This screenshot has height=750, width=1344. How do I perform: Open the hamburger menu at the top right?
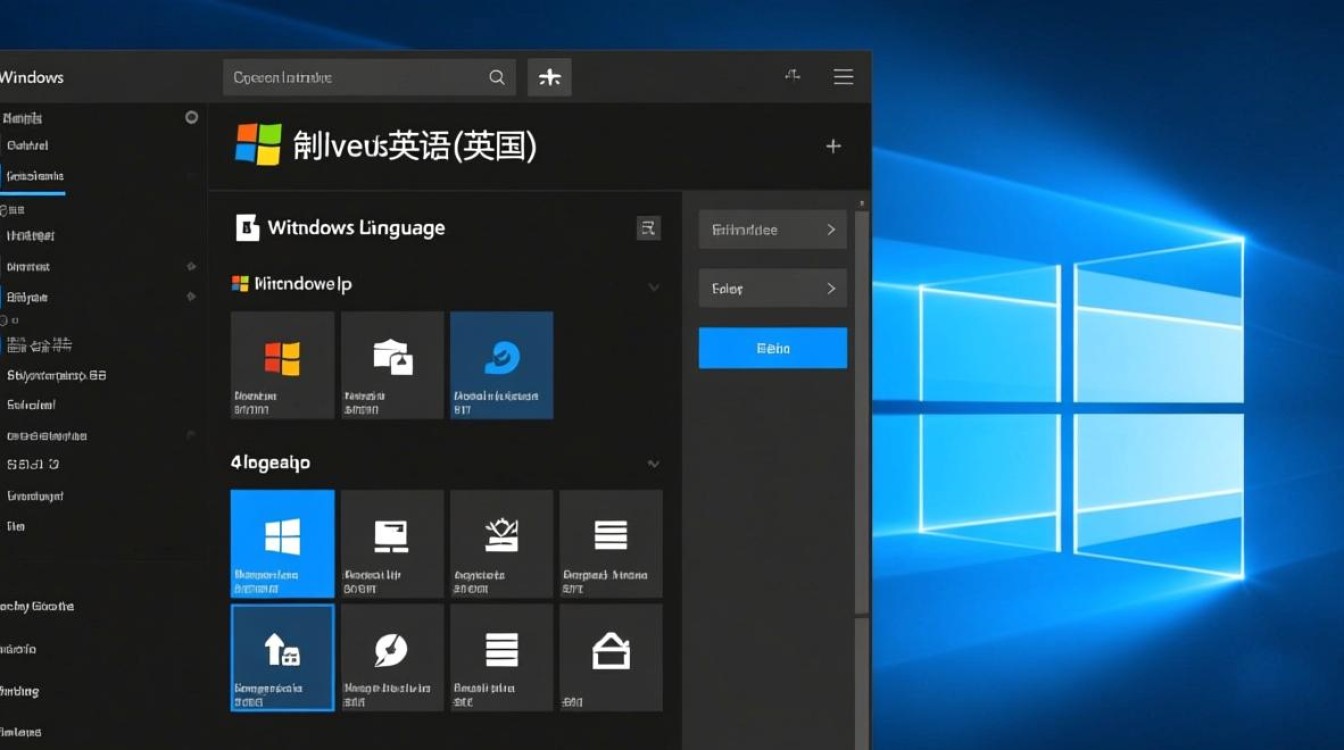tap(843, 76)
